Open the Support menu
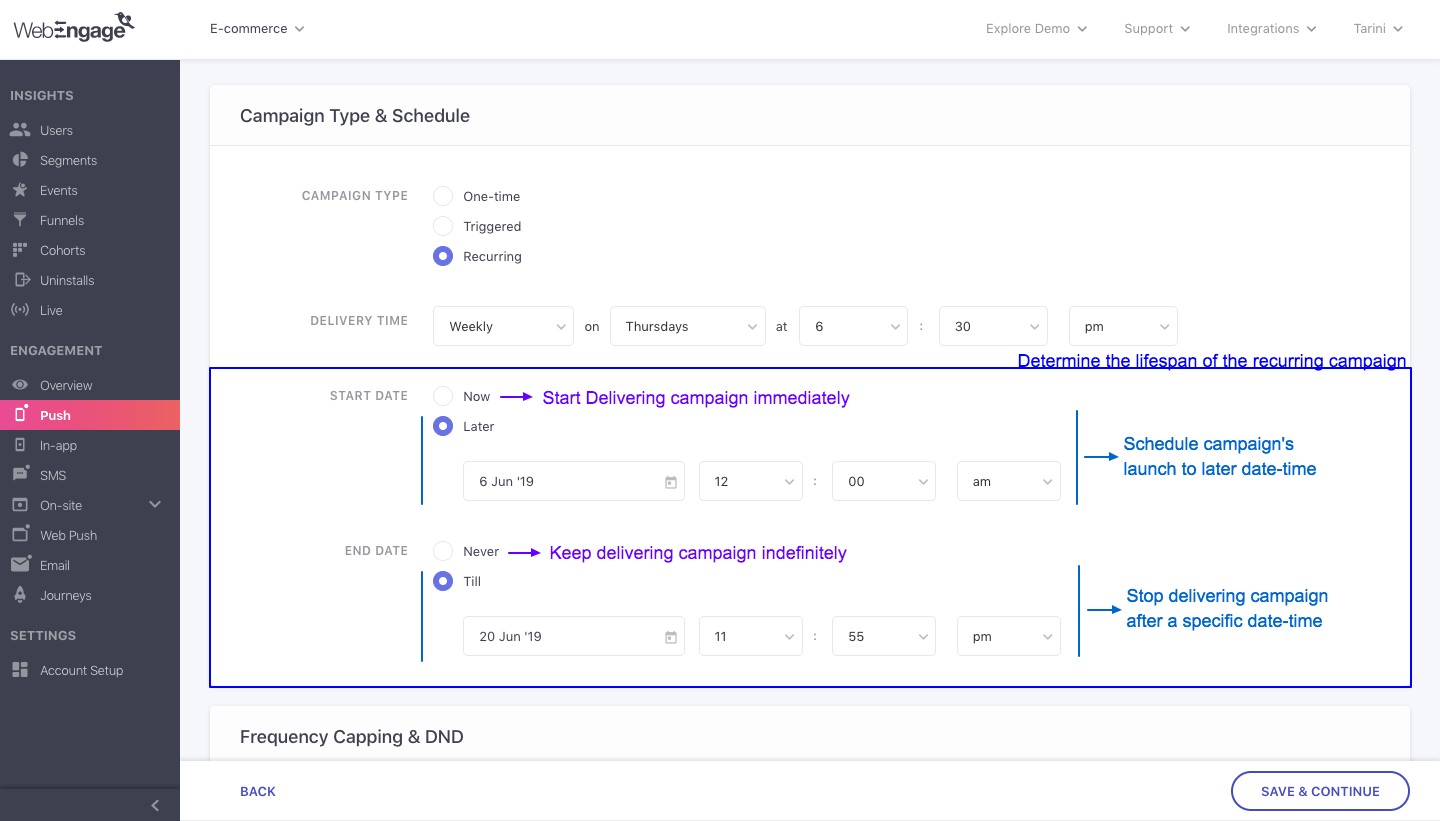This screenshot has width=1440, height=821. (1157, 29)
